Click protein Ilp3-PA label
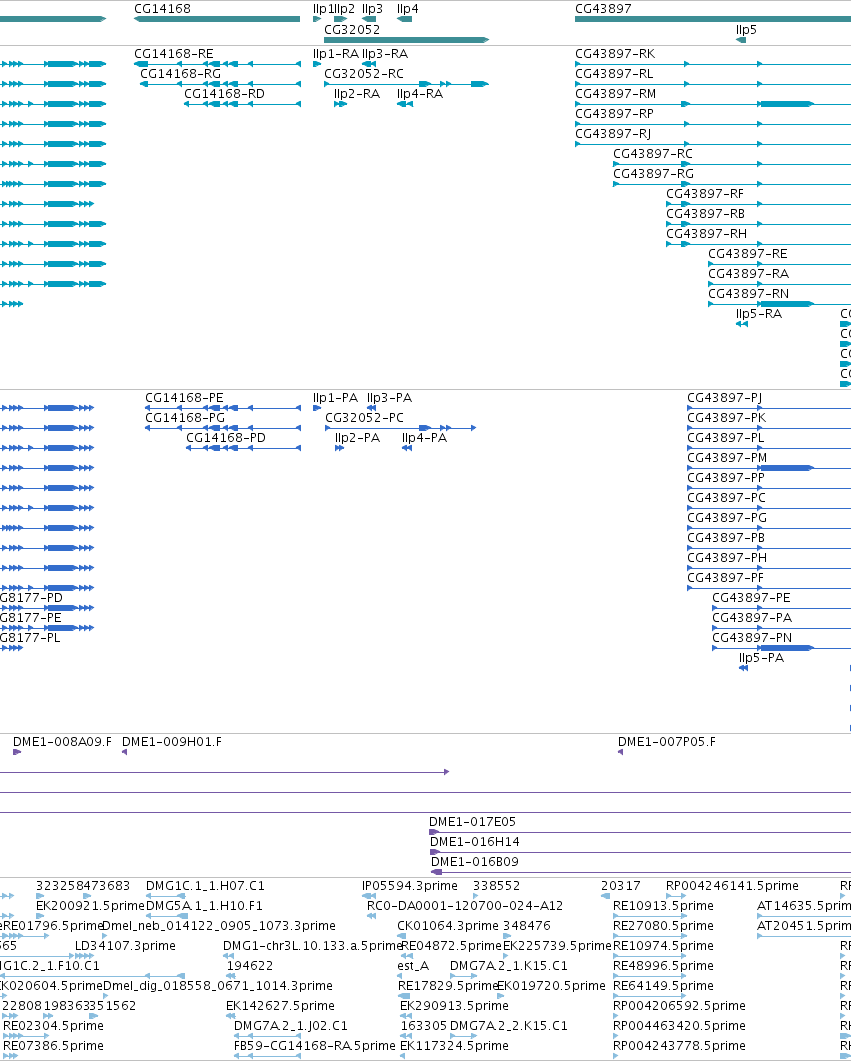This screenshot has width=851, height=1061. pos(389,398)
